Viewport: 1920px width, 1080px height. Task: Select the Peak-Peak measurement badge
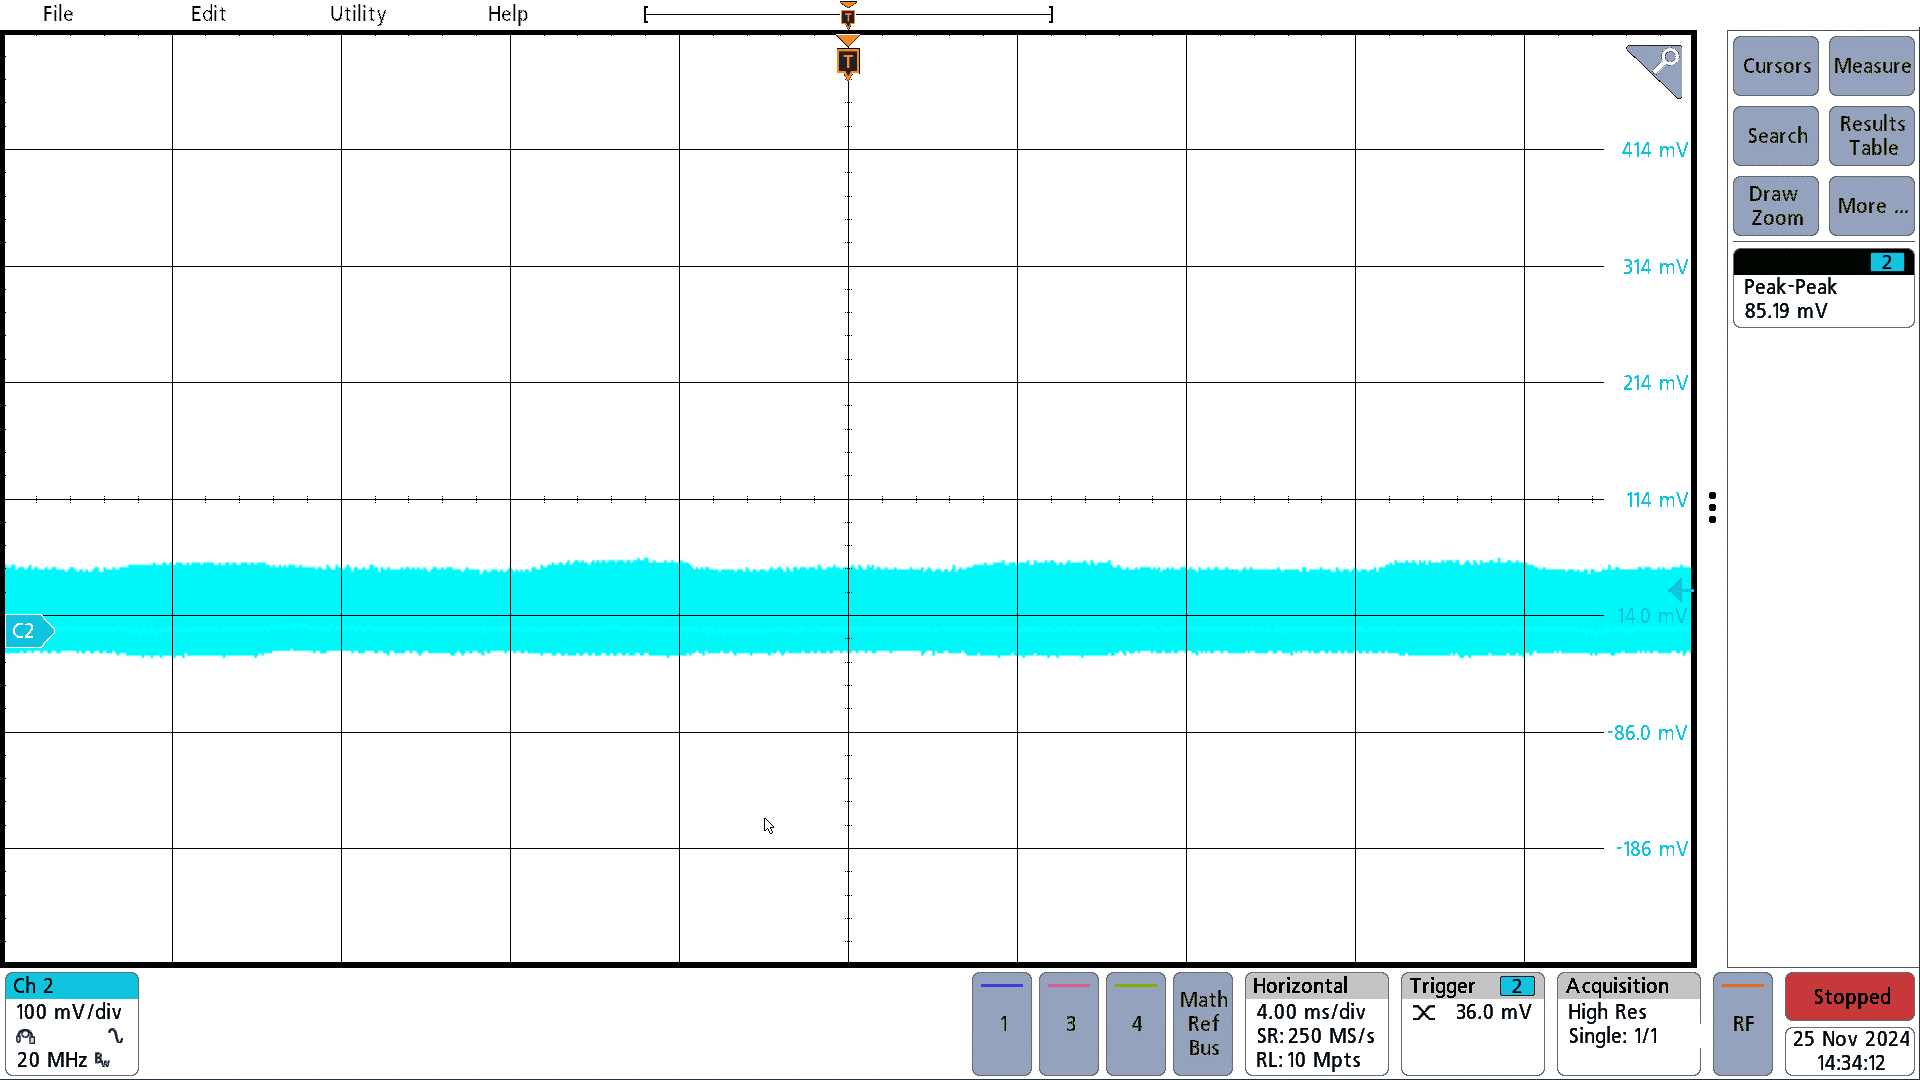point(1824,288)
